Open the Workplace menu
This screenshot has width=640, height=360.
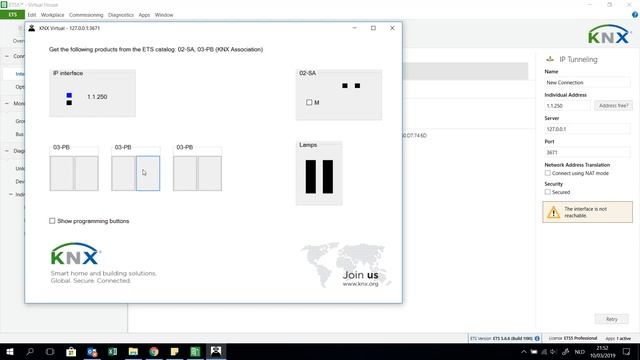52,15
